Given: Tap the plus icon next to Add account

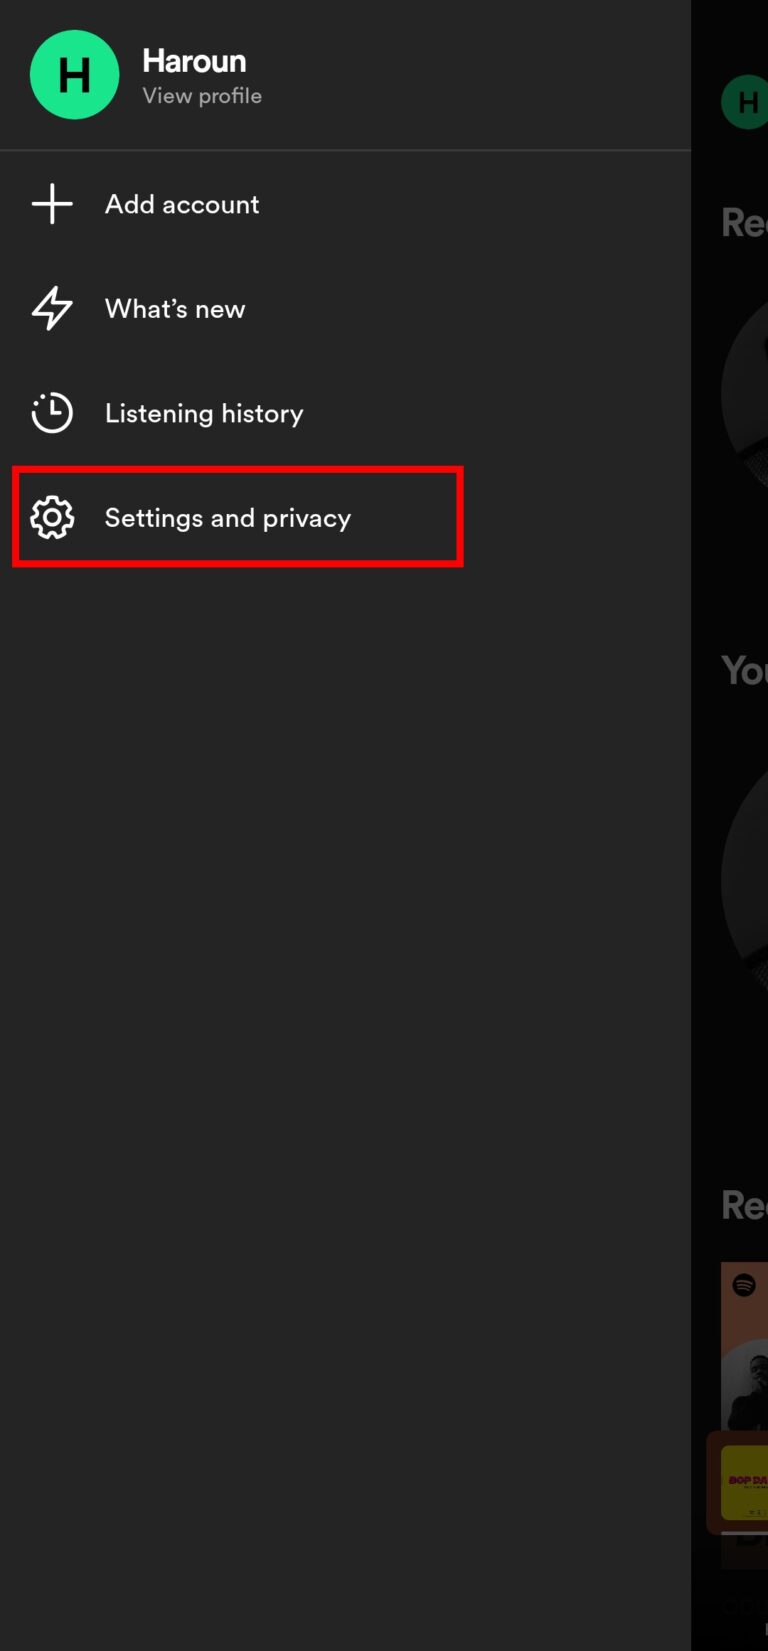Looking at the screenshot, I should (x=51, y=203).
